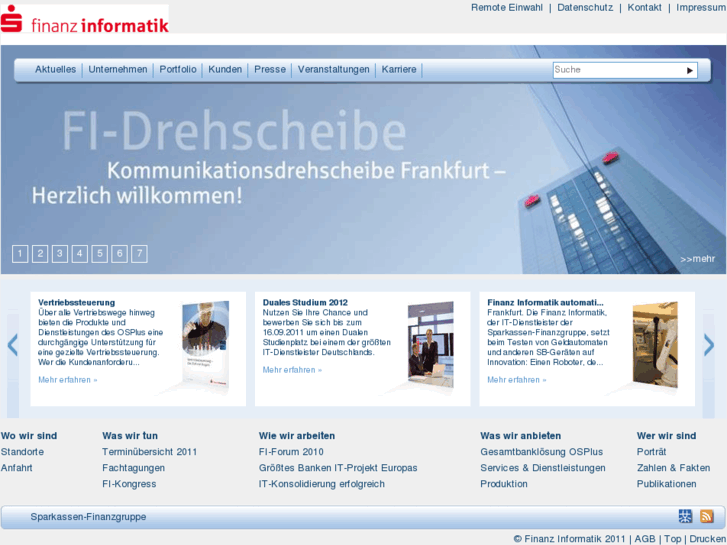The width and height of the screenshot is (727, 545).
Task: Open the Unternehmen menu
Action: [118, 70]
